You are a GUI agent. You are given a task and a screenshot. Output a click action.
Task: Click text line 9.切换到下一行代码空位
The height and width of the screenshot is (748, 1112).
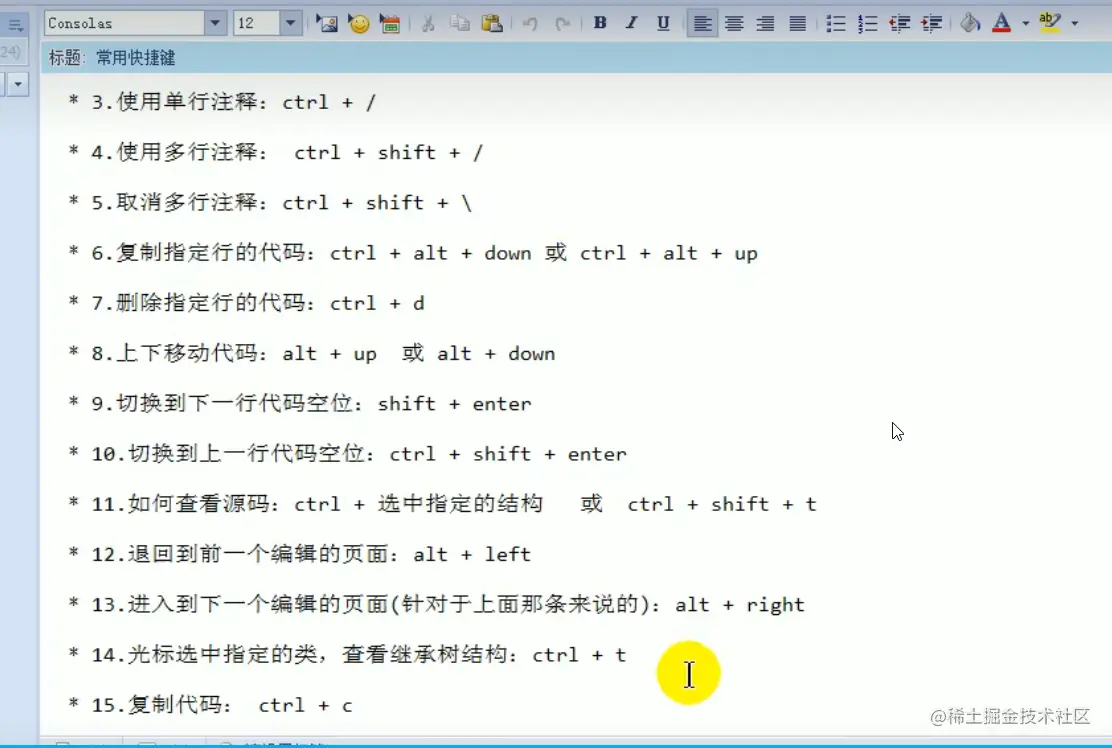299,403
